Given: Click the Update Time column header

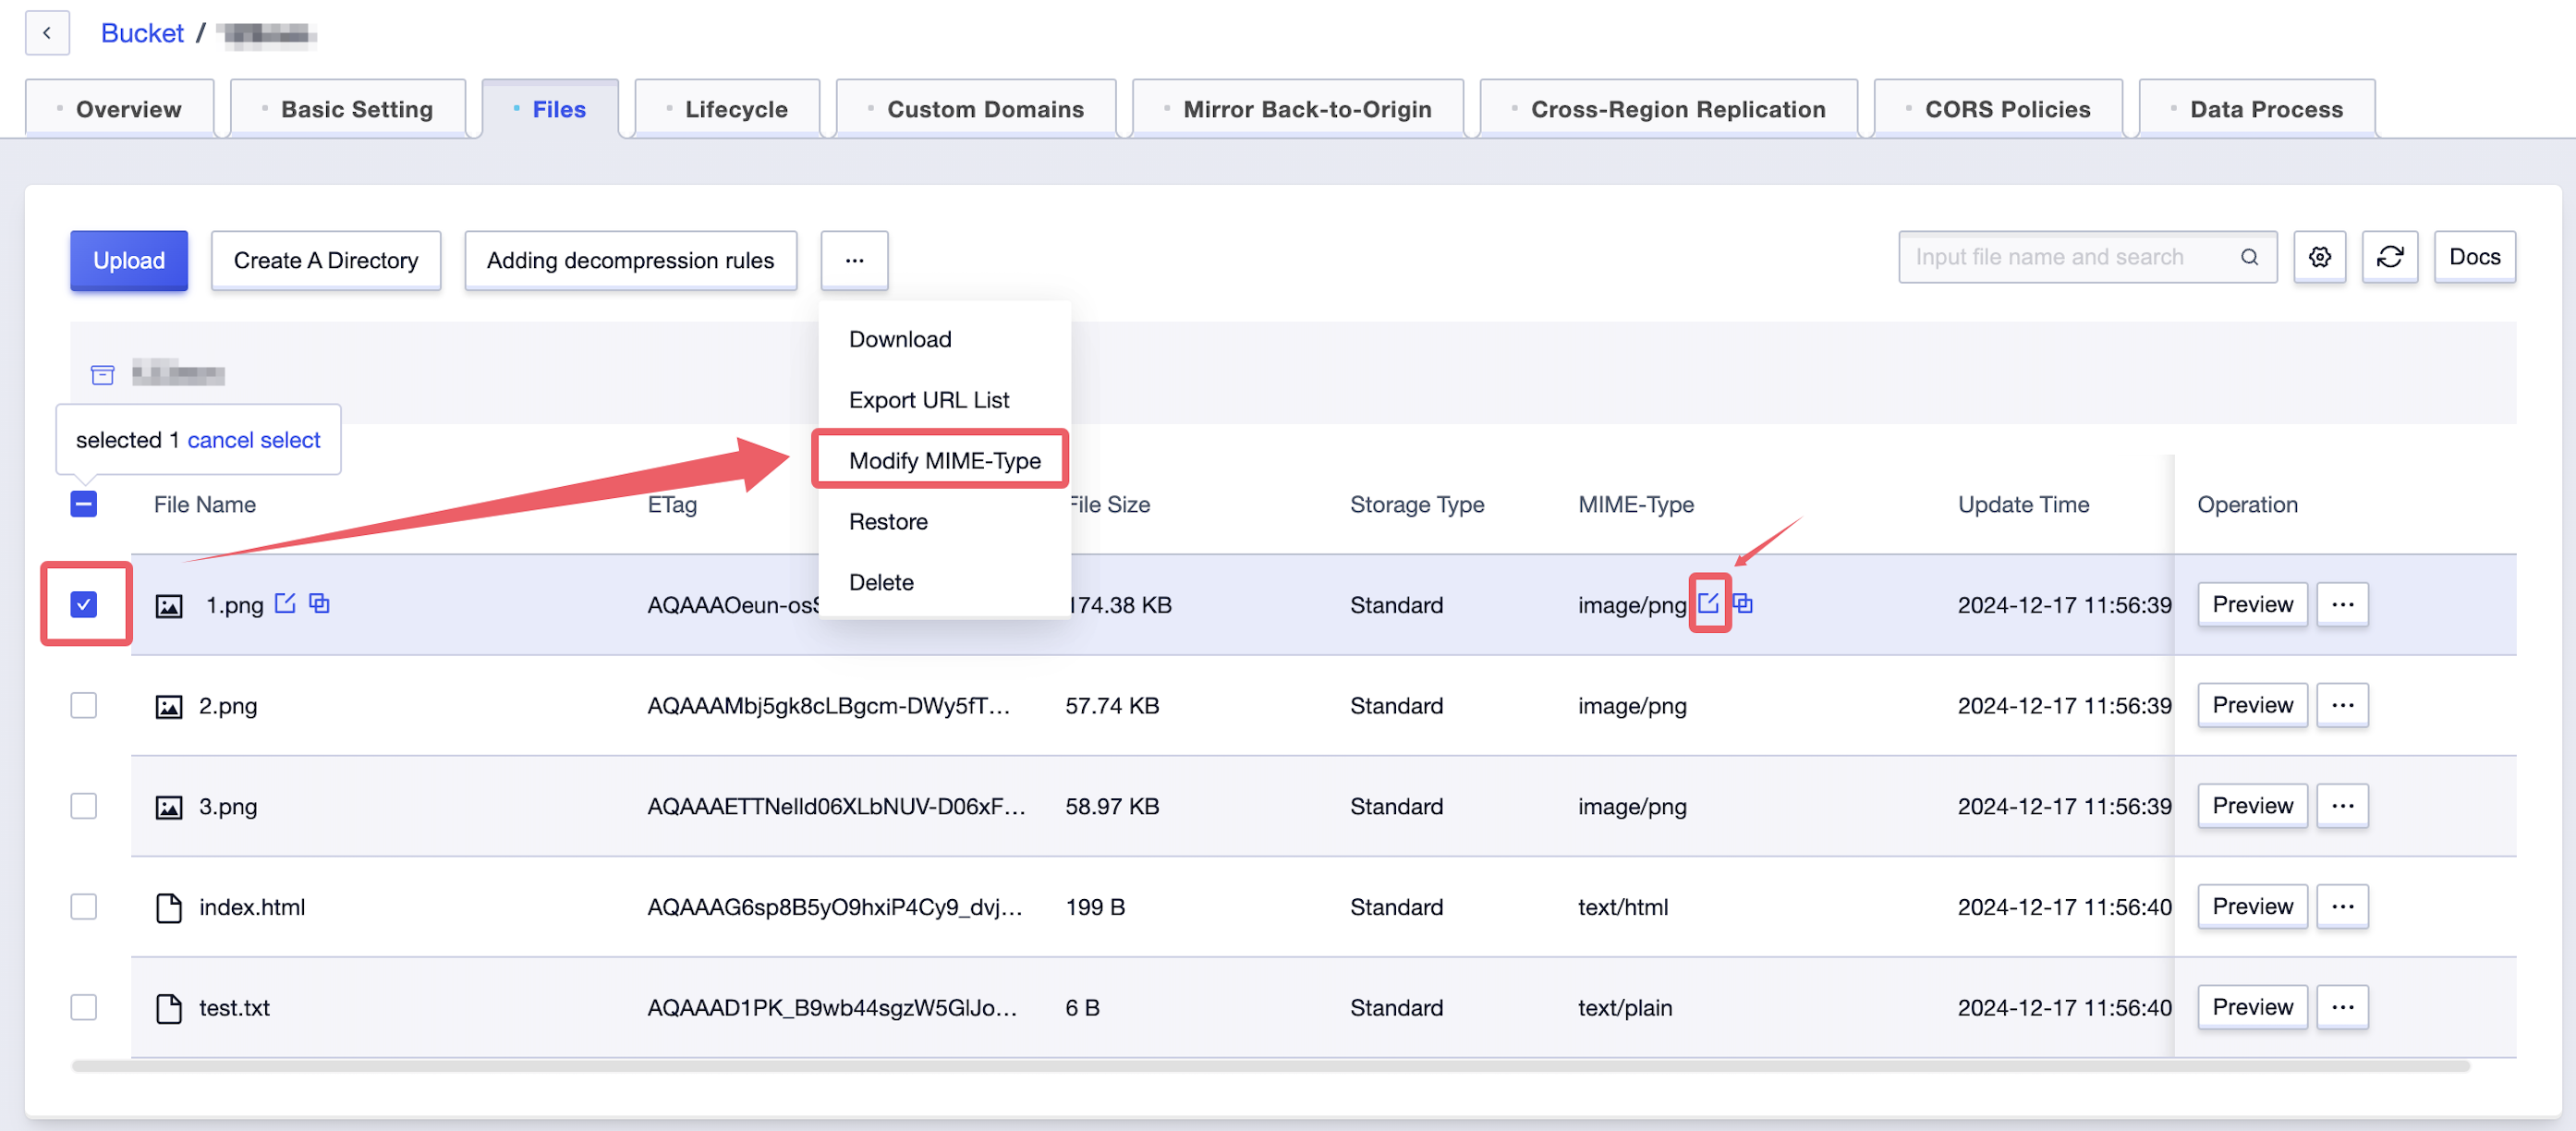Looking at the screenshot, I should click(x=2023, y=505).
